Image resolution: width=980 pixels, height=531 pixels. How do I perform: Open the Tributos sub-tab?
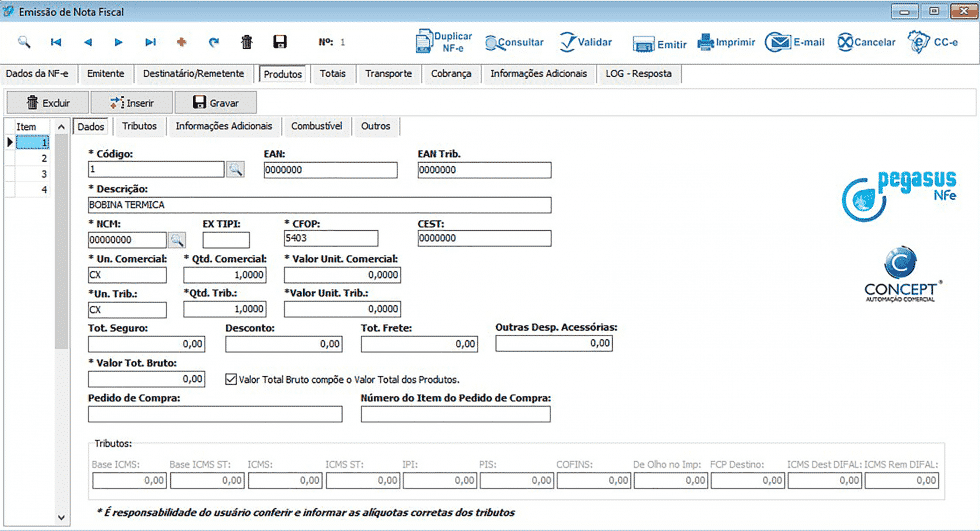[139, 126]
